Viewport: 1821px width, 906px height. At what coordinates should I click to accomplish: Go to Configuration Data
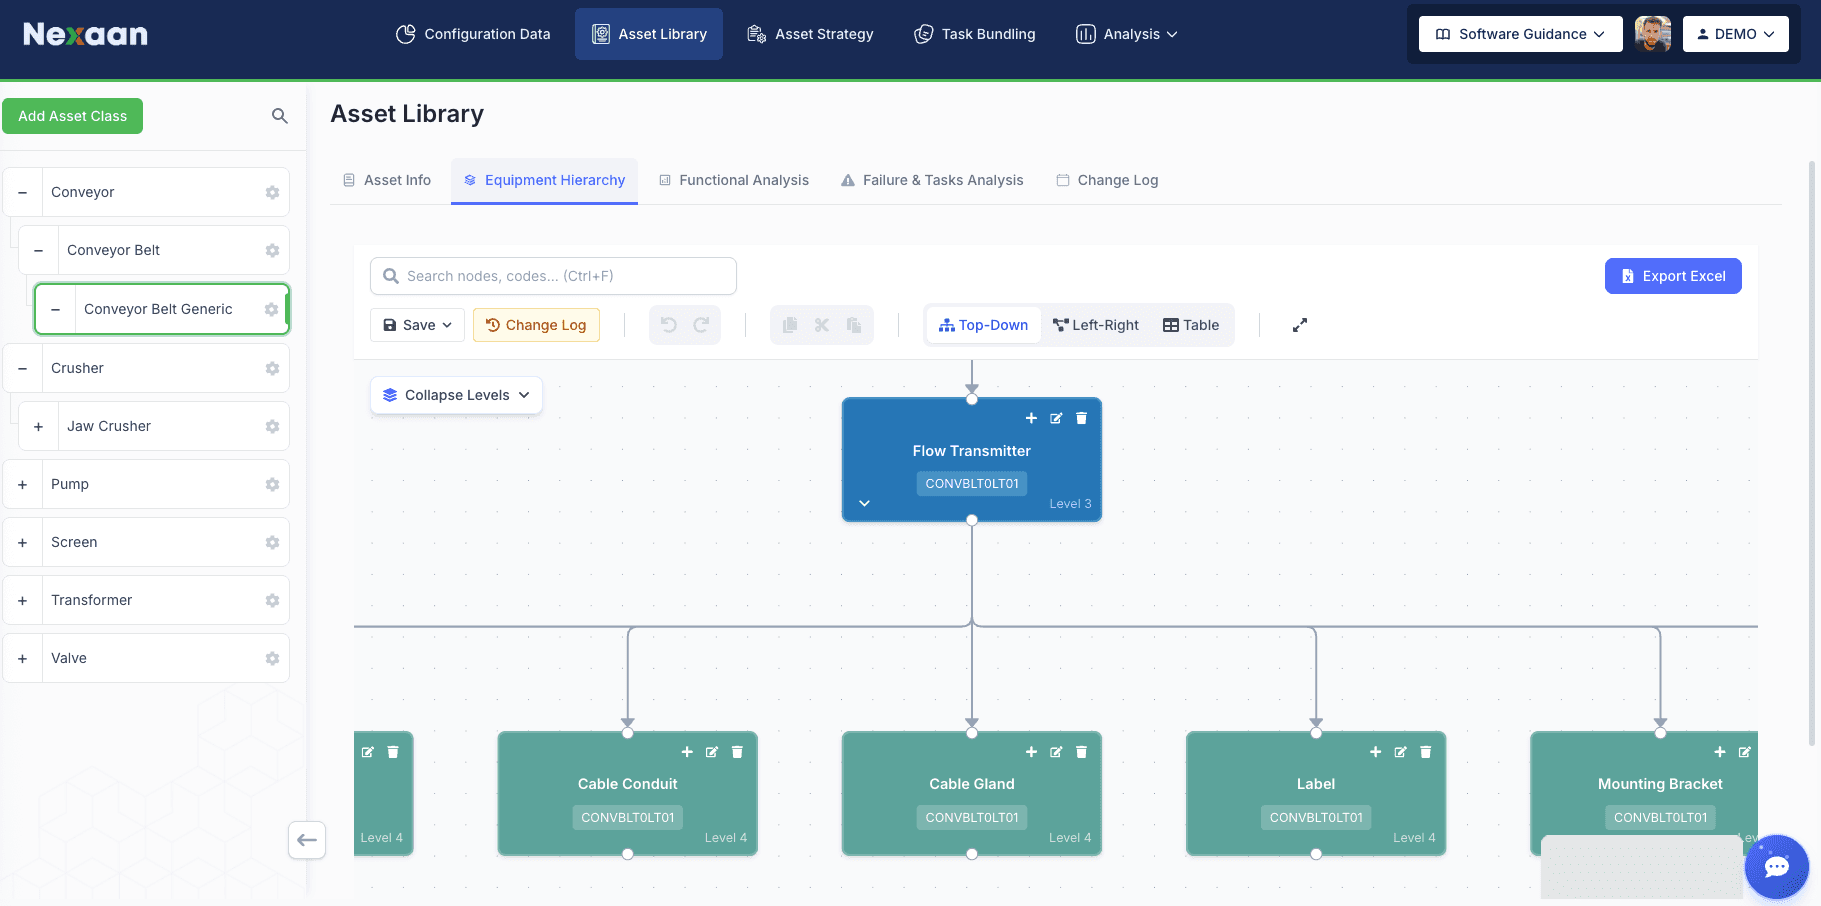point(473,34)
